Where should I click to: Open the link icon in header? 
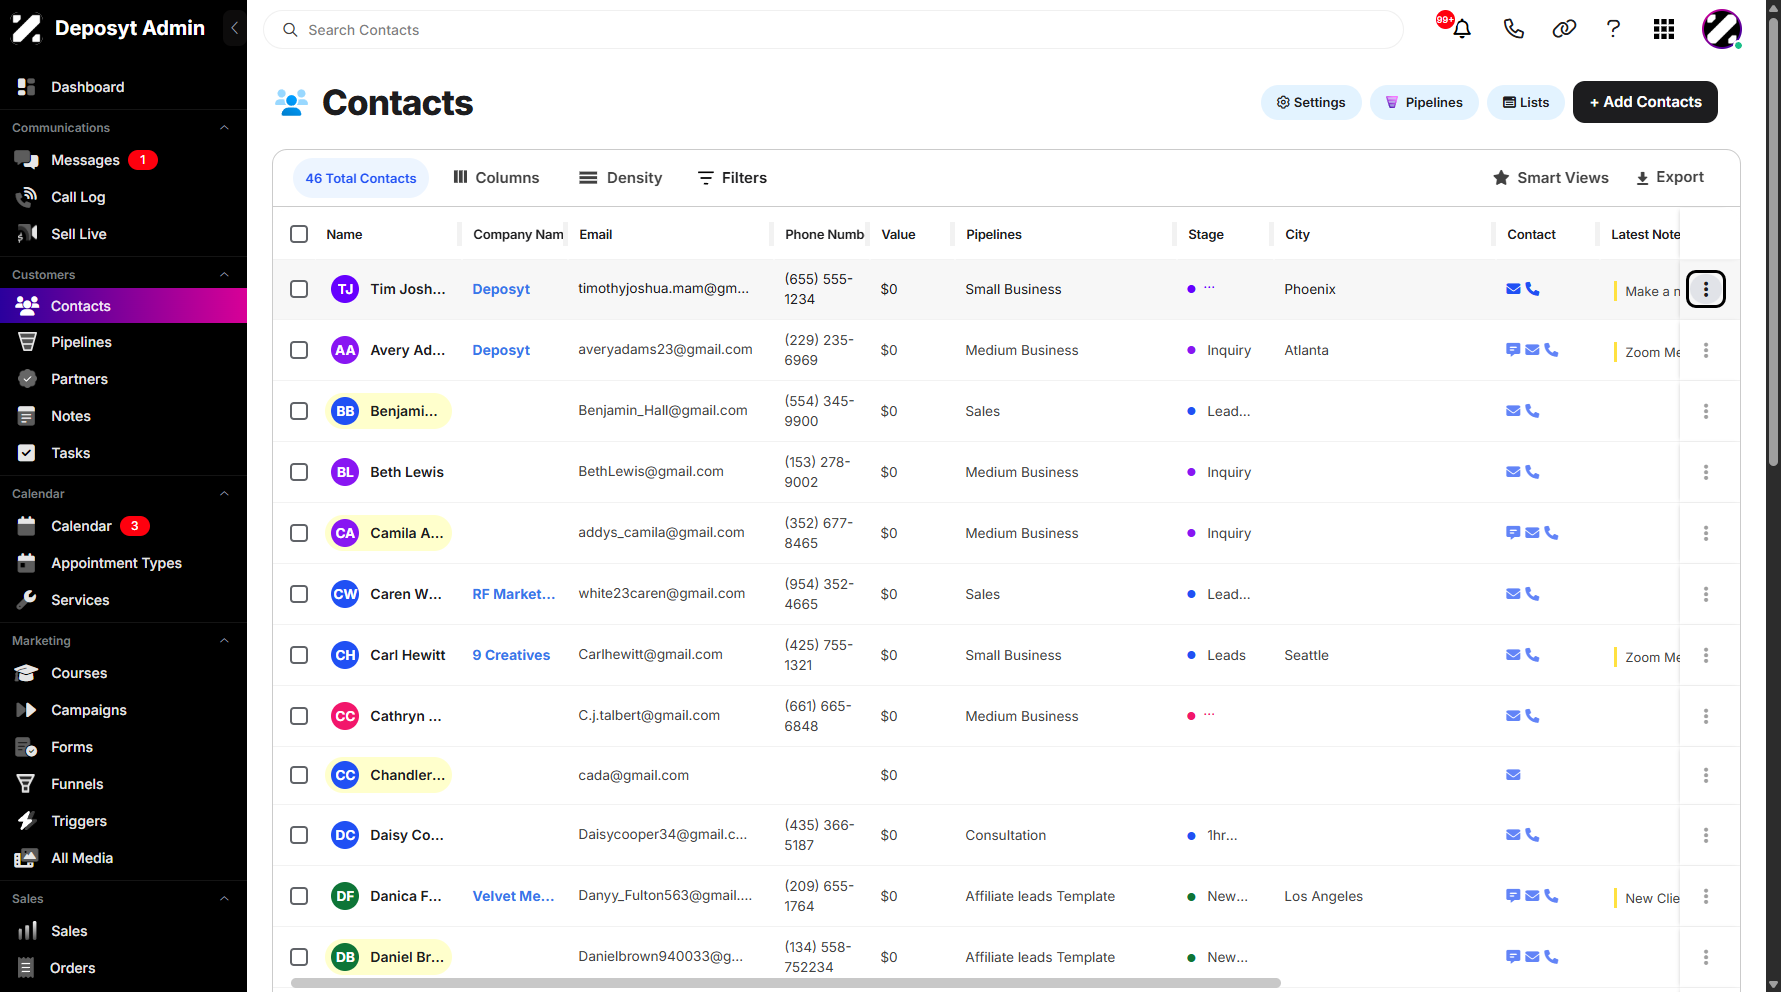(1564, 29)
